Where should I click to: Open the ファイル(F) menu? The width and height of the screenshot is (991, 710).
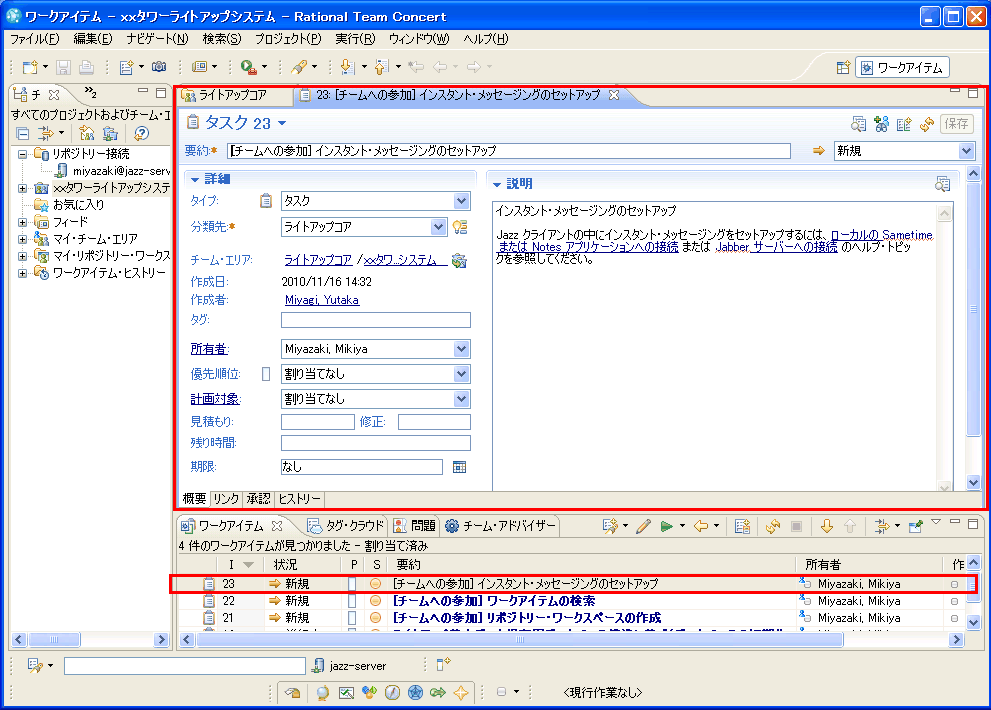(35, 39)
